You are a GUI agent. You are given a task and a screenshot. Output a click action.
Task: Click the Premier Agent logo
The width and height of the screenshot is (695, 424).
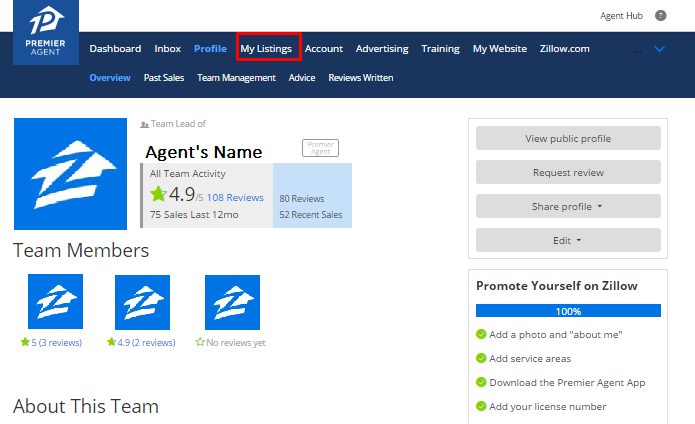tap(46, 32)
